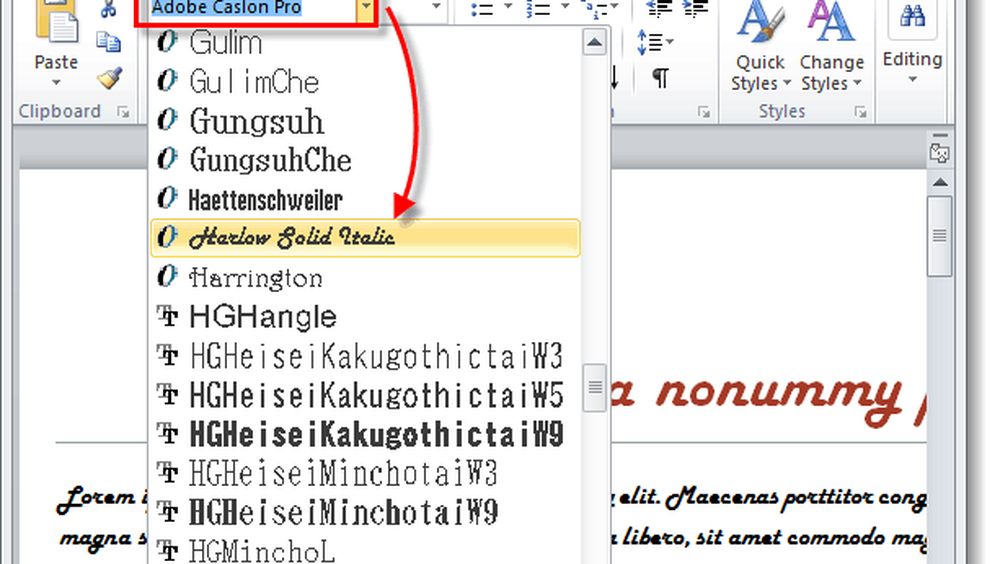
Task: Select Haettenschweiler from the font list
Action: [x=365, y=198]
